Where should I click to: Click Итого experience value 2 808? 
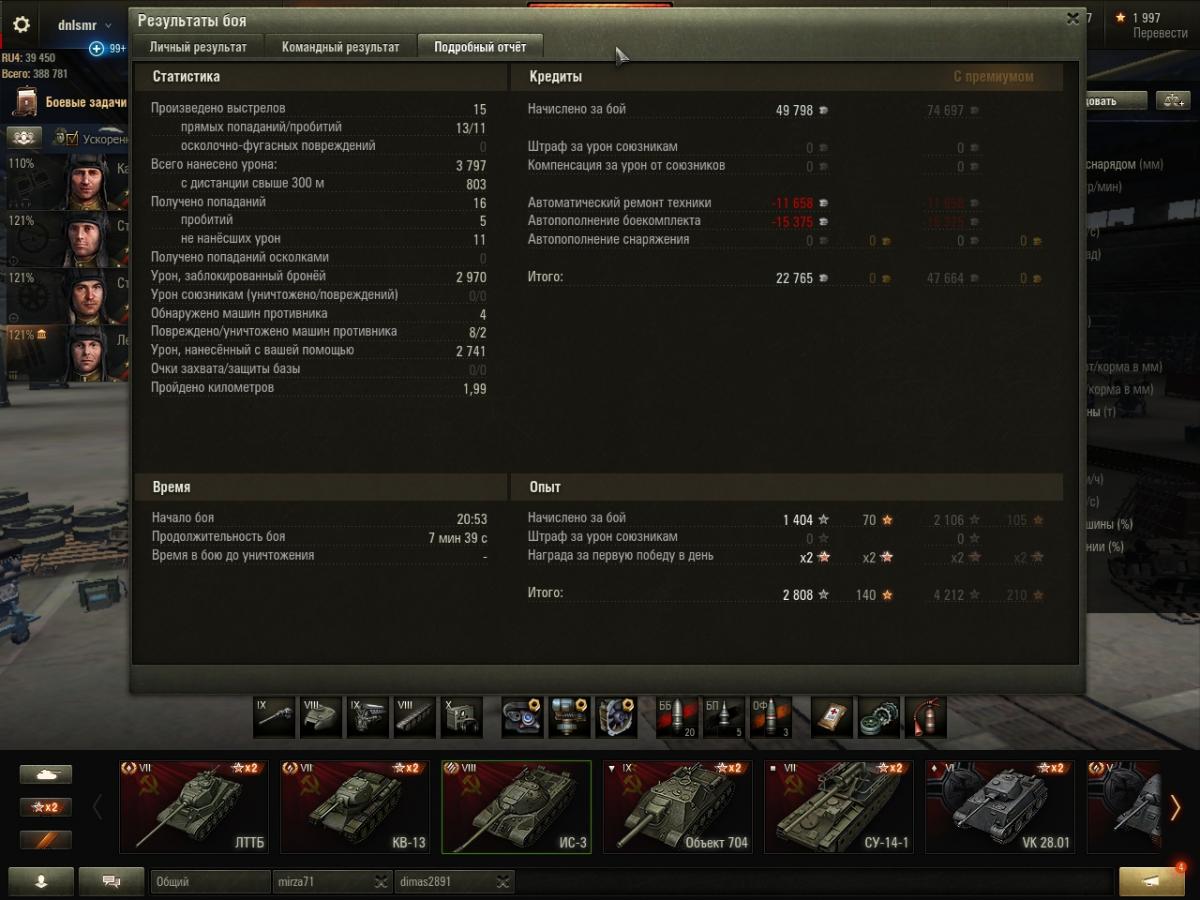pyautogui.click(x=798, y=595)
